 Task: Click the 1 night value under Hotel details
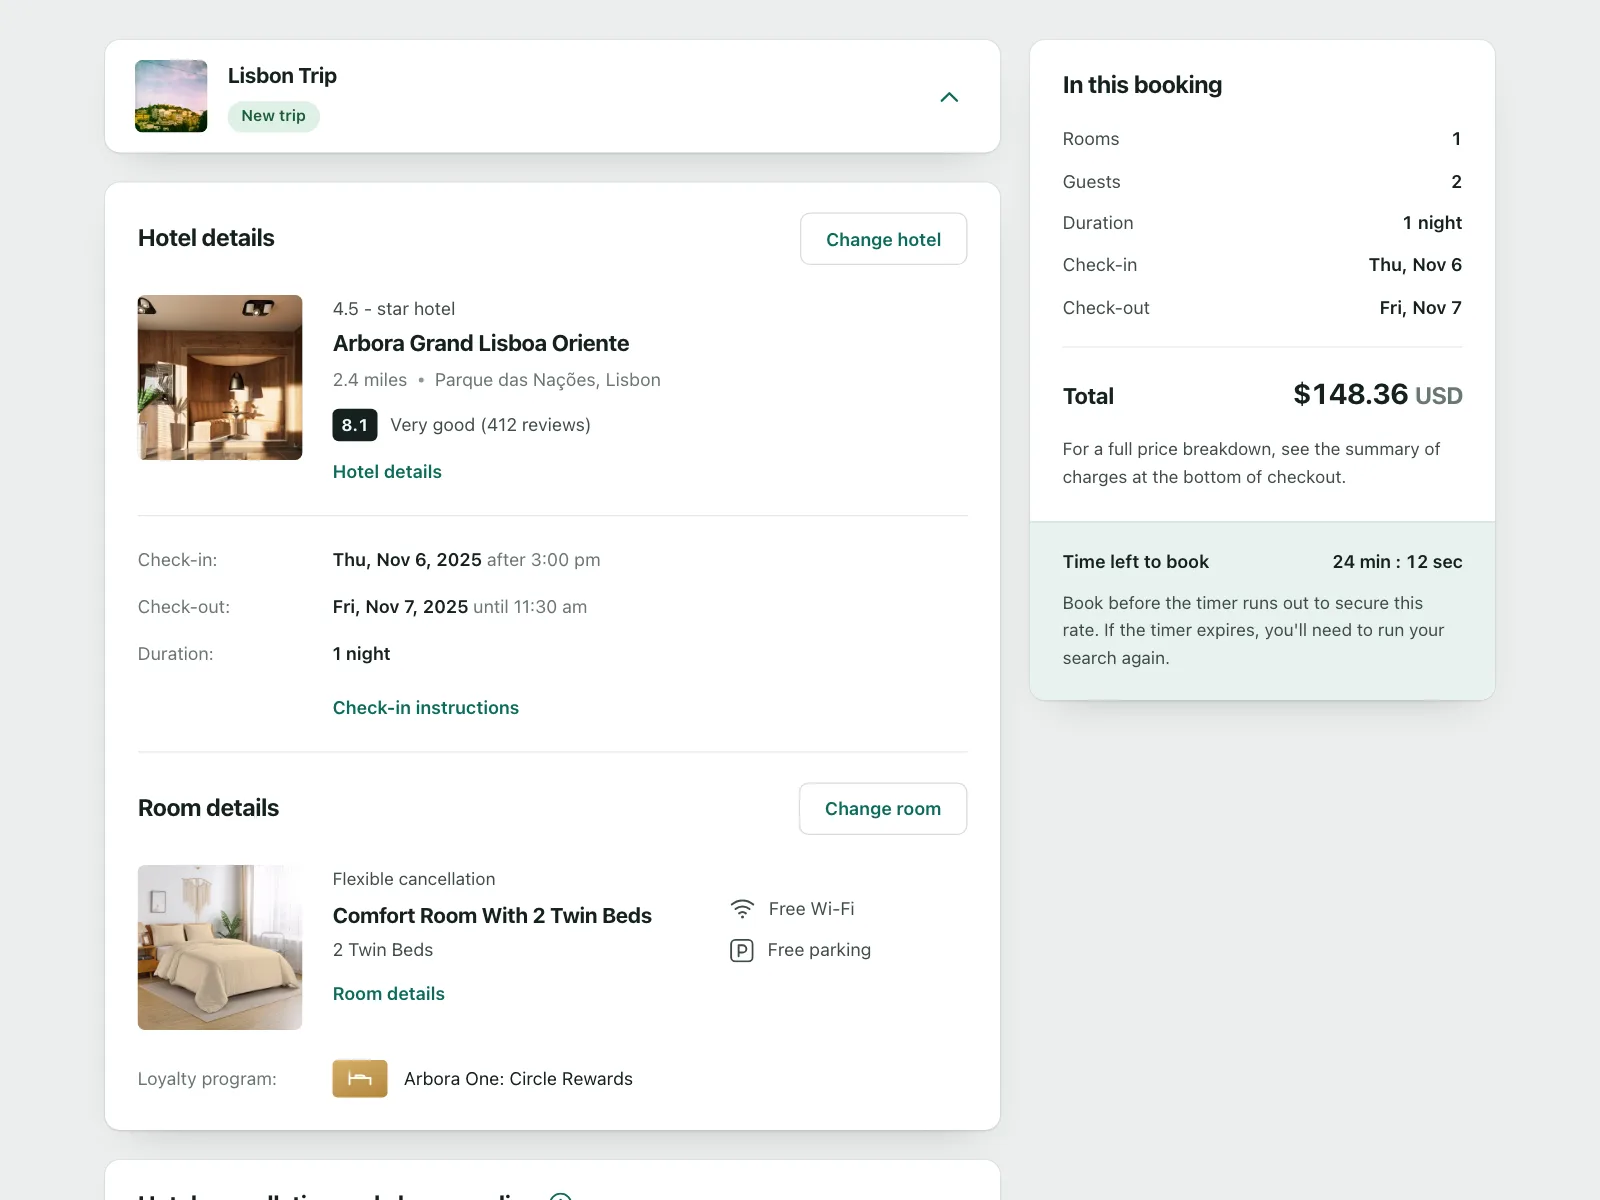(362, 654)
